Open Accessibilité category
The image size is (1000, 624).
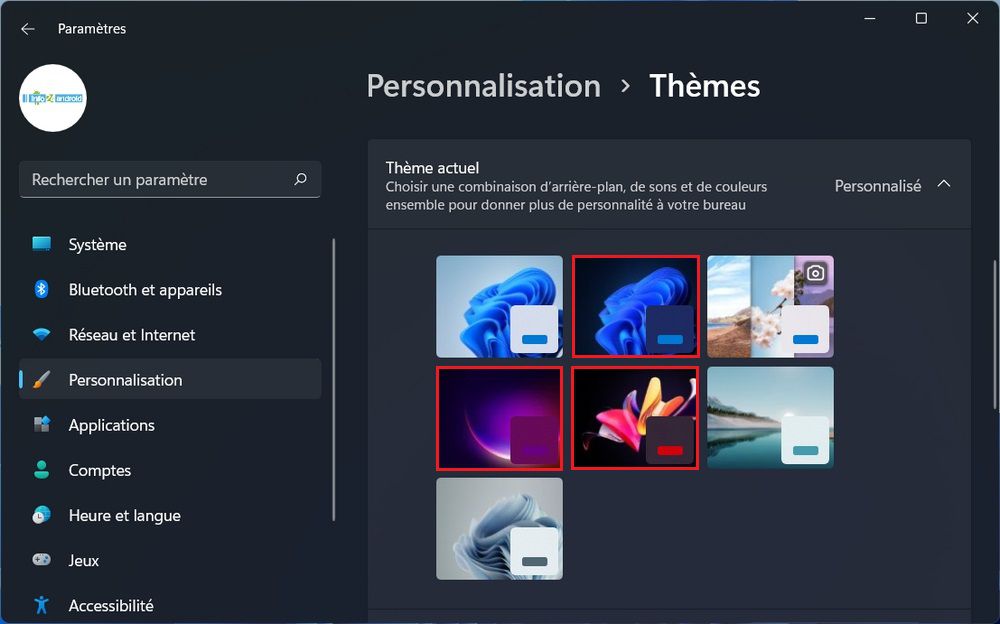tap(170, 605)
